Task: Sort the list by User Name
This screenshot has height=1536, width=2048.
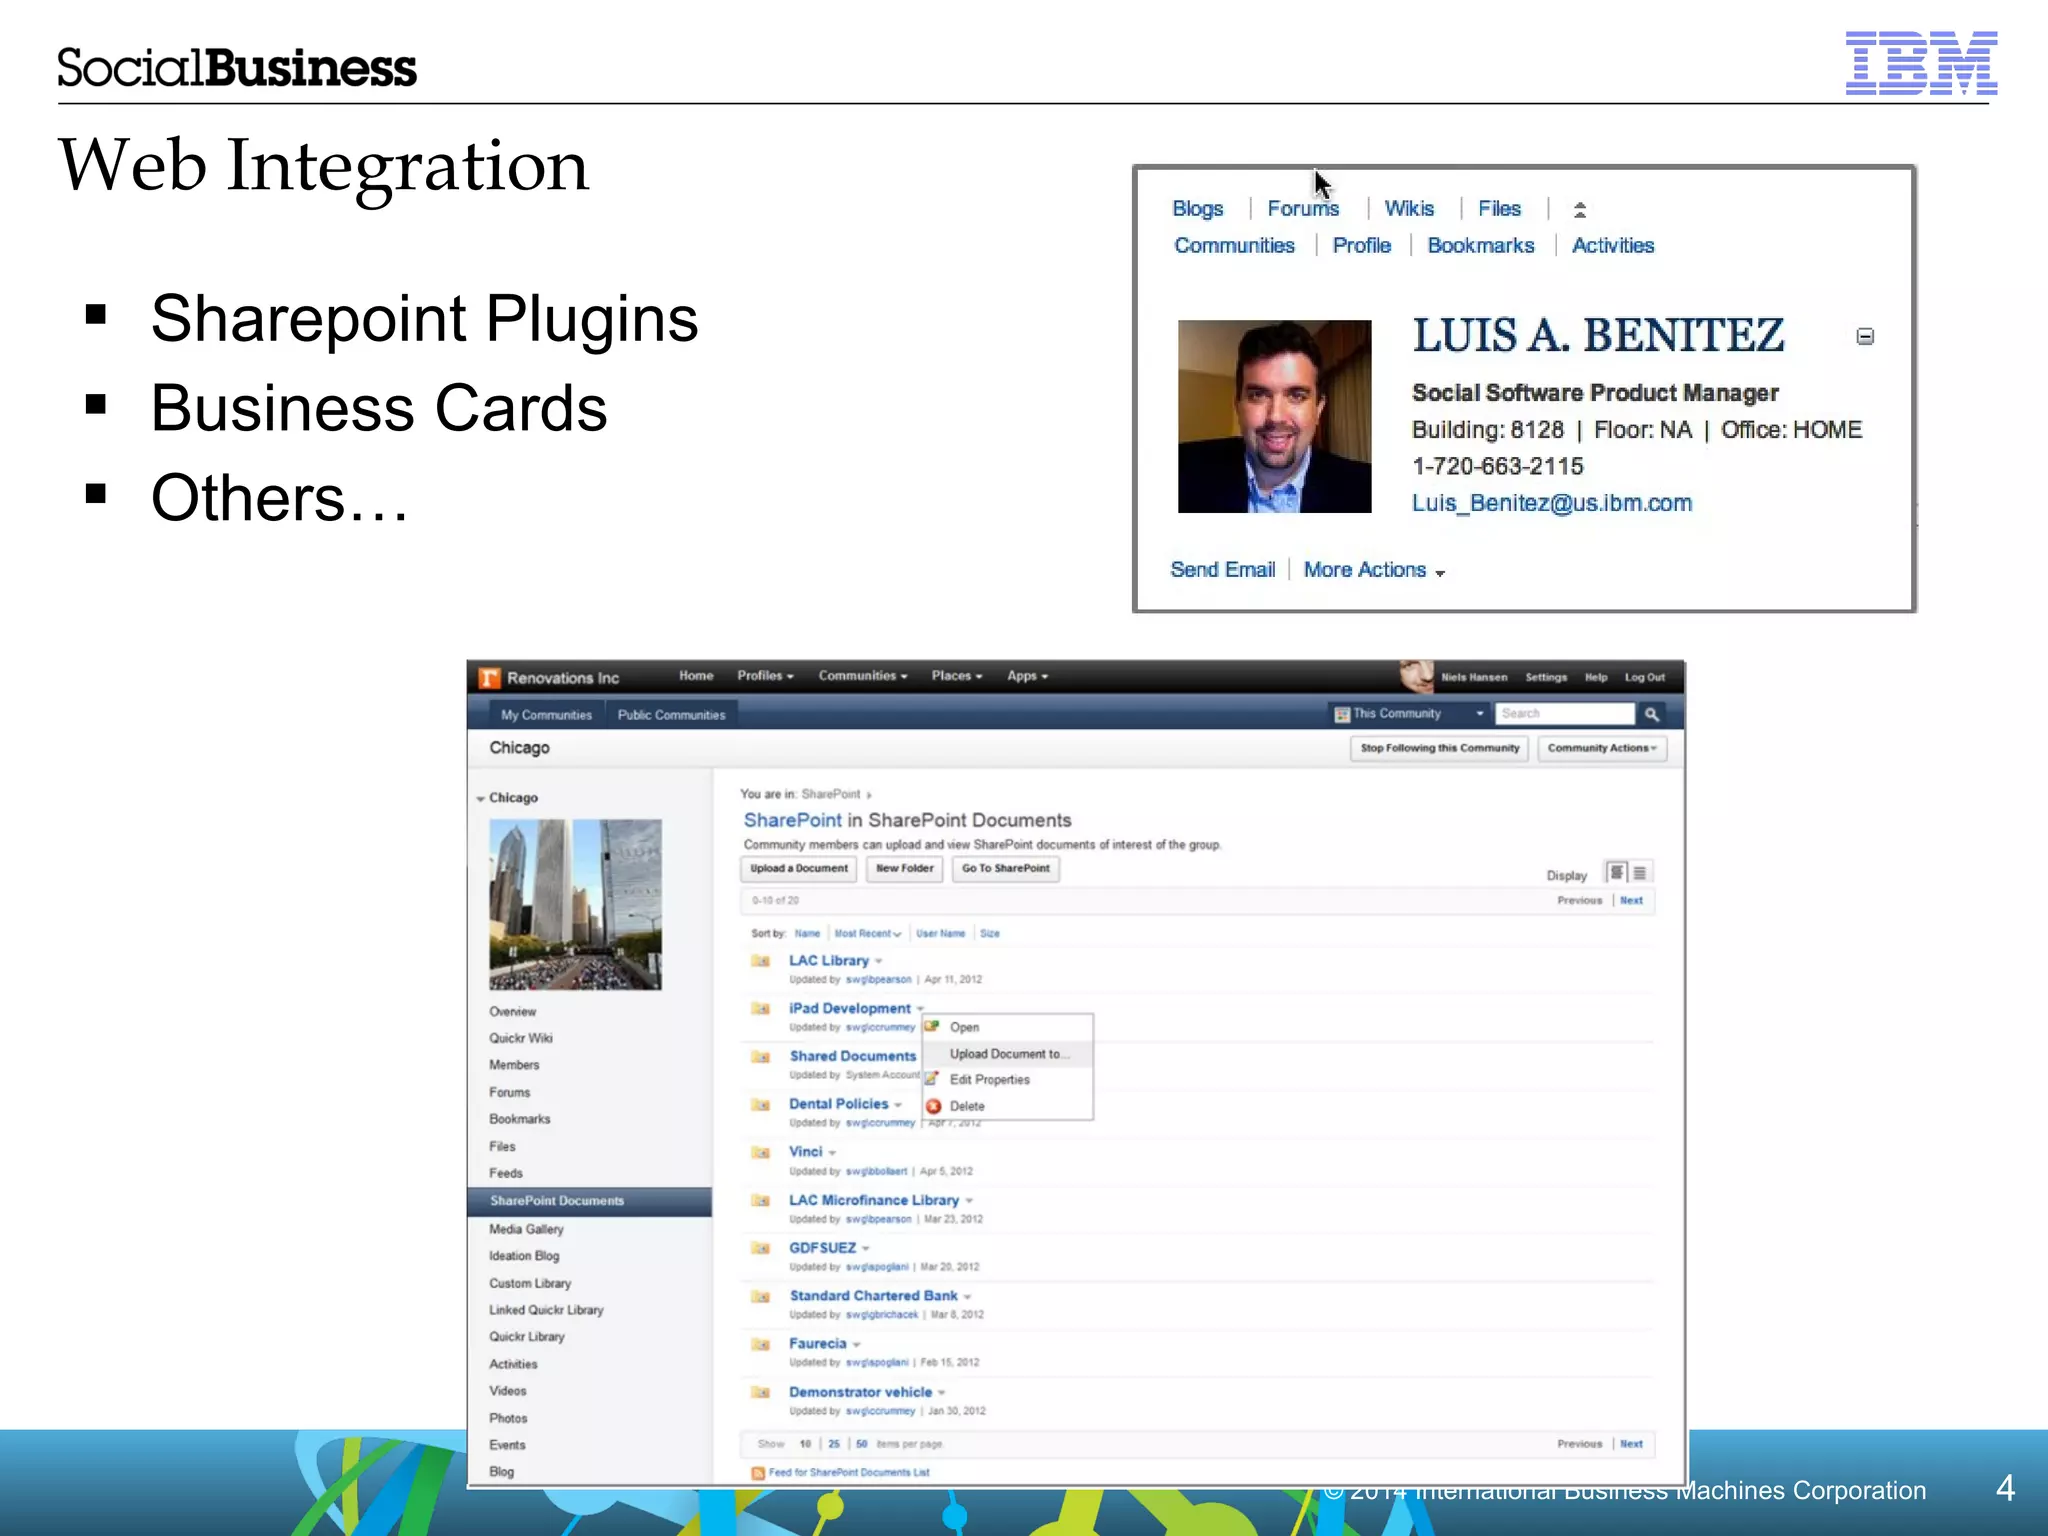Action: click(x=941, y=934)
